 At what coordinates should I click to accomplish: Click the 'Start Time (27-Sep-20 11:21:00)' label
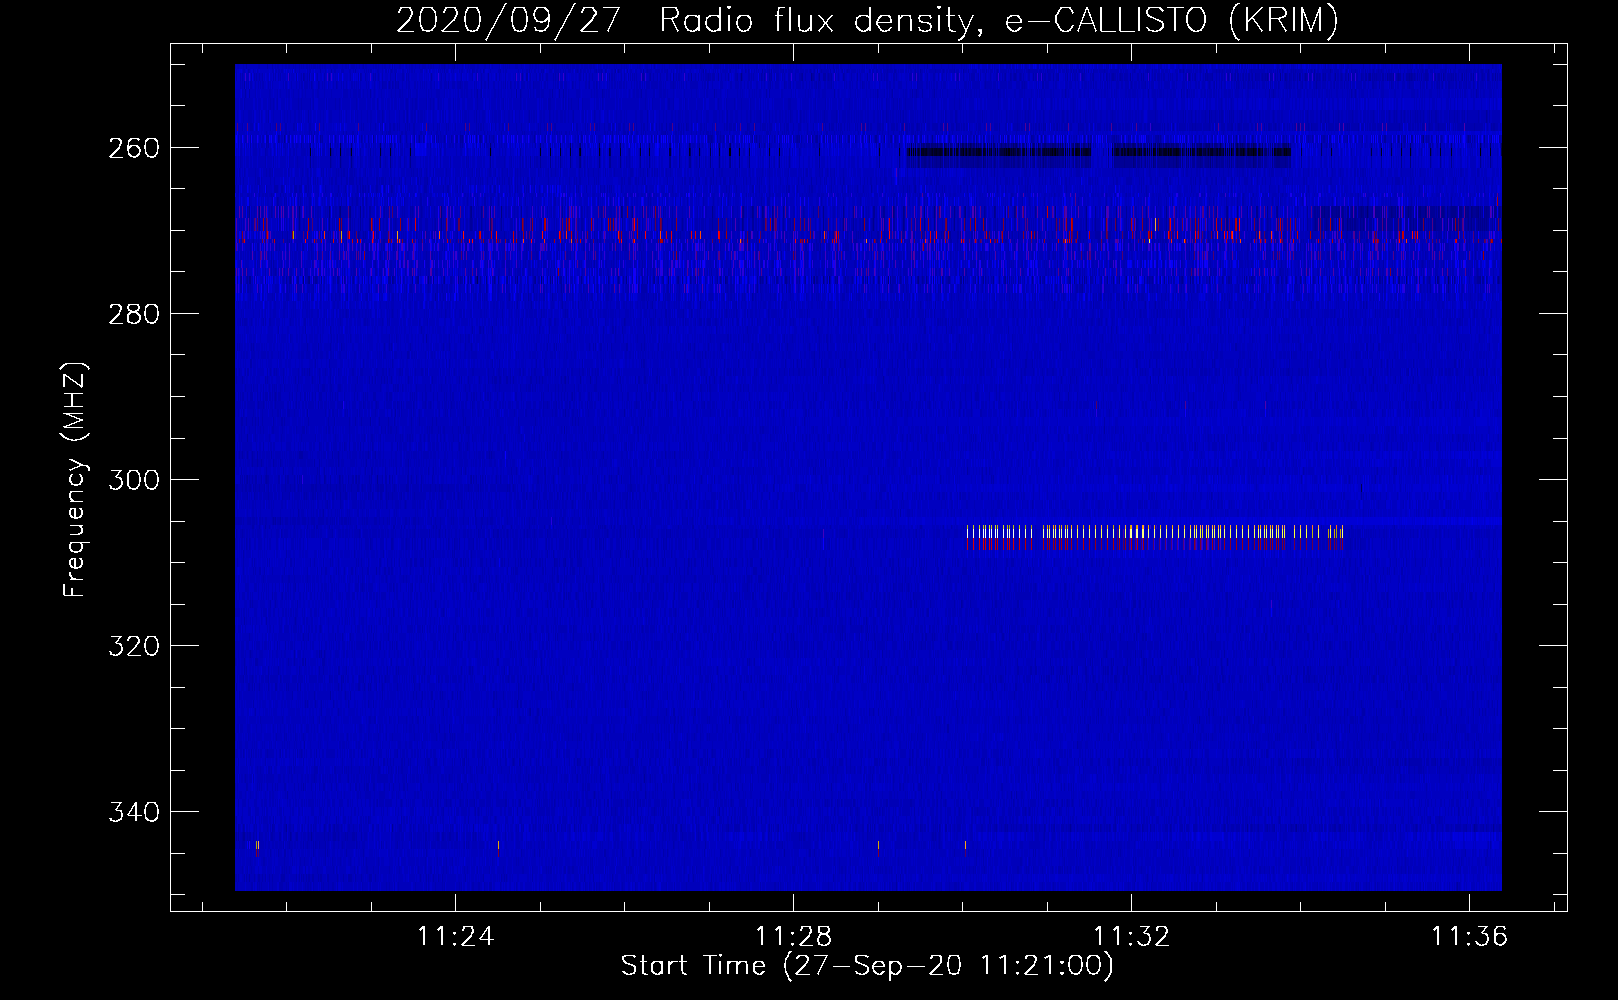[867, 966]
